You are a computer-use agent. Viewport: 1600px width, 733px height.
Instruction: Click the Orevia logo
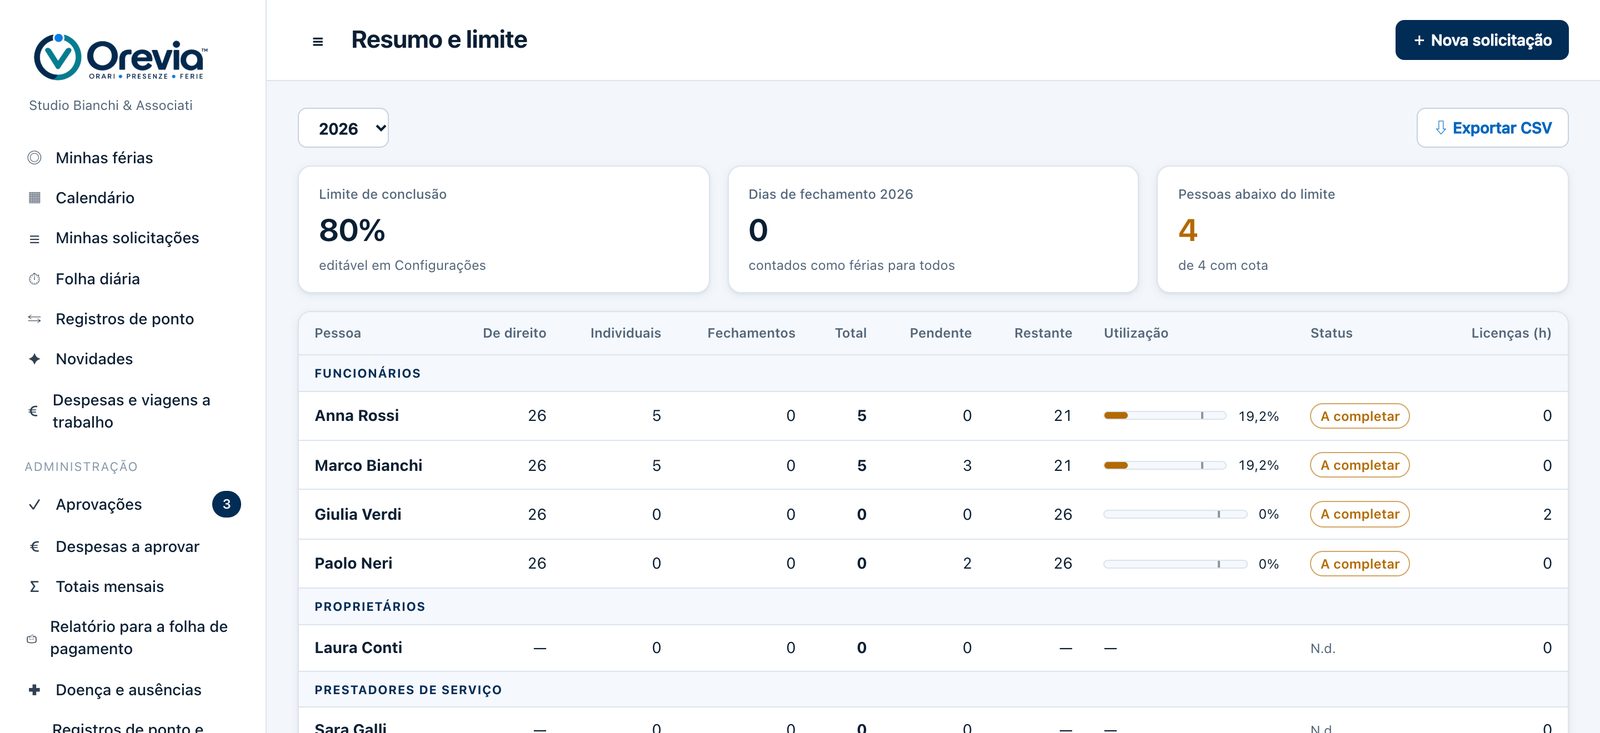120,57
